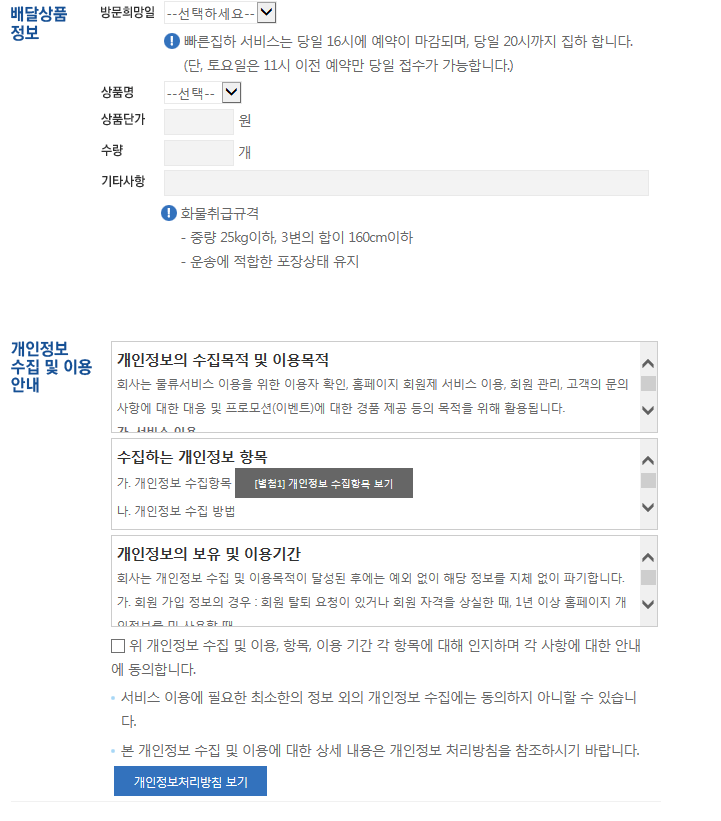Image resolution: width=721 pixels, height=821 pixels.
Task: Click up arrow in 수집하는 개인정보 항목 box
Action: [x=648, y=460]
